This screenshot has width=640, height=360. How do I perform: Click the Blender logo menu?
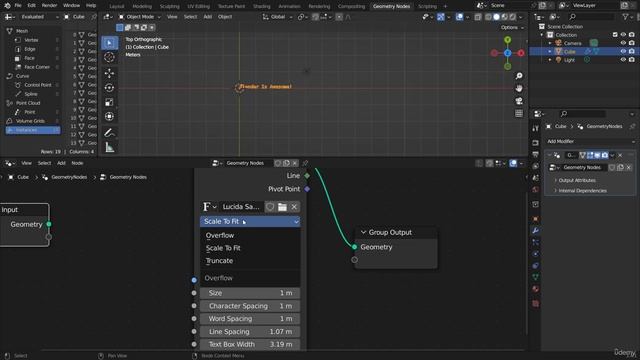(7, 6)
